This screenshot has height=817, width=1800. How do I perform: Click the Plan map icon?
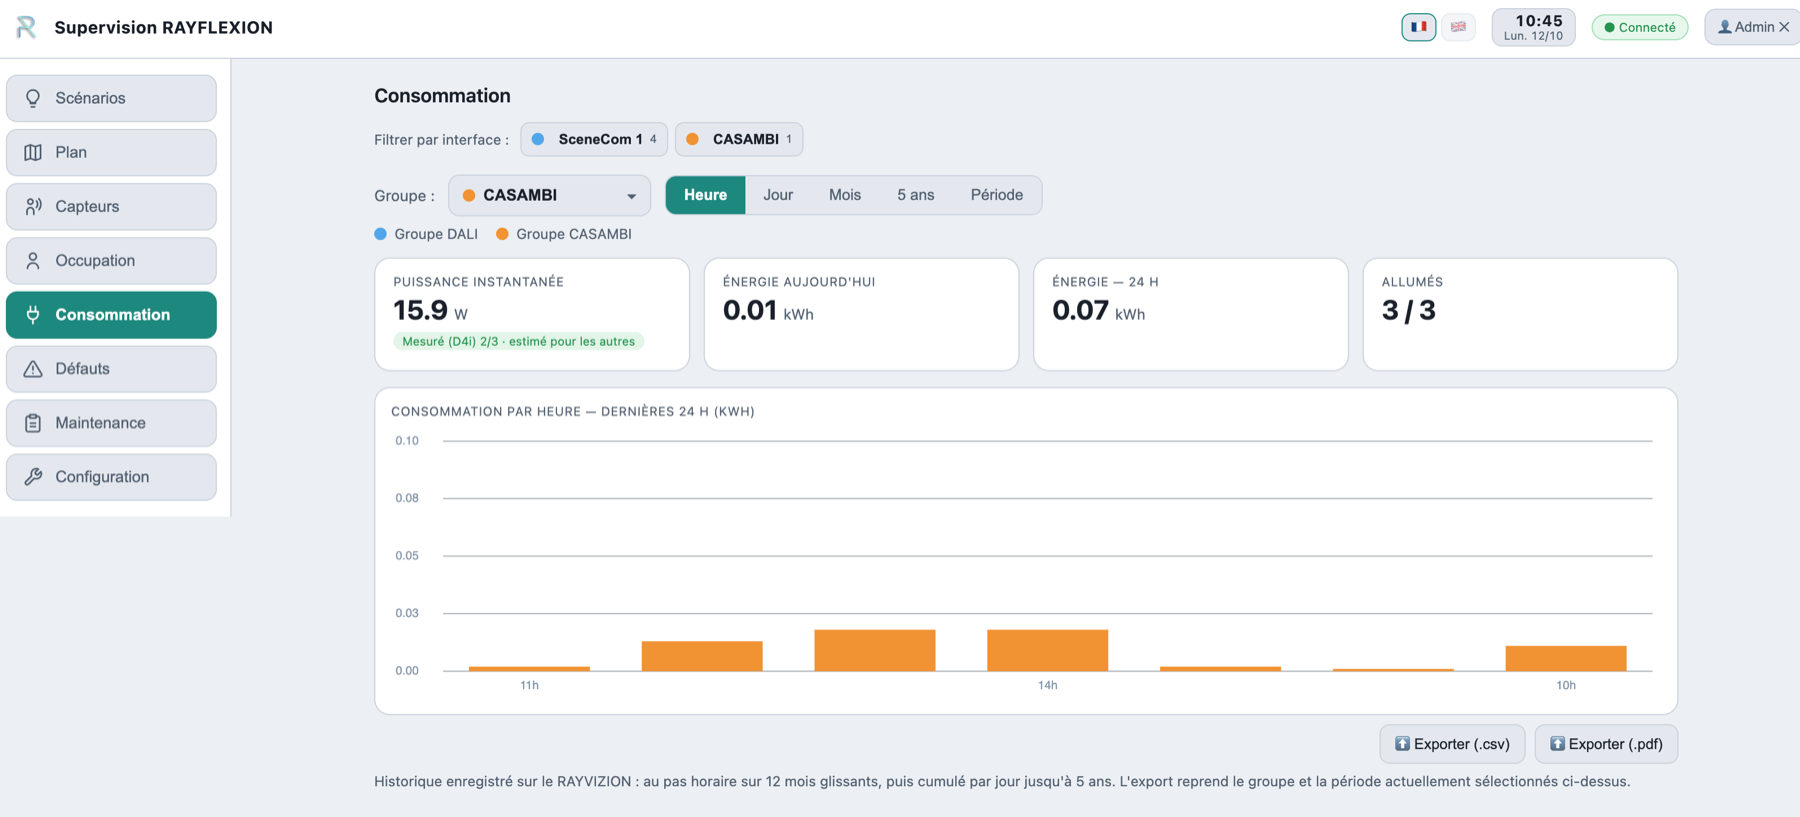click(x=33, y=152)
